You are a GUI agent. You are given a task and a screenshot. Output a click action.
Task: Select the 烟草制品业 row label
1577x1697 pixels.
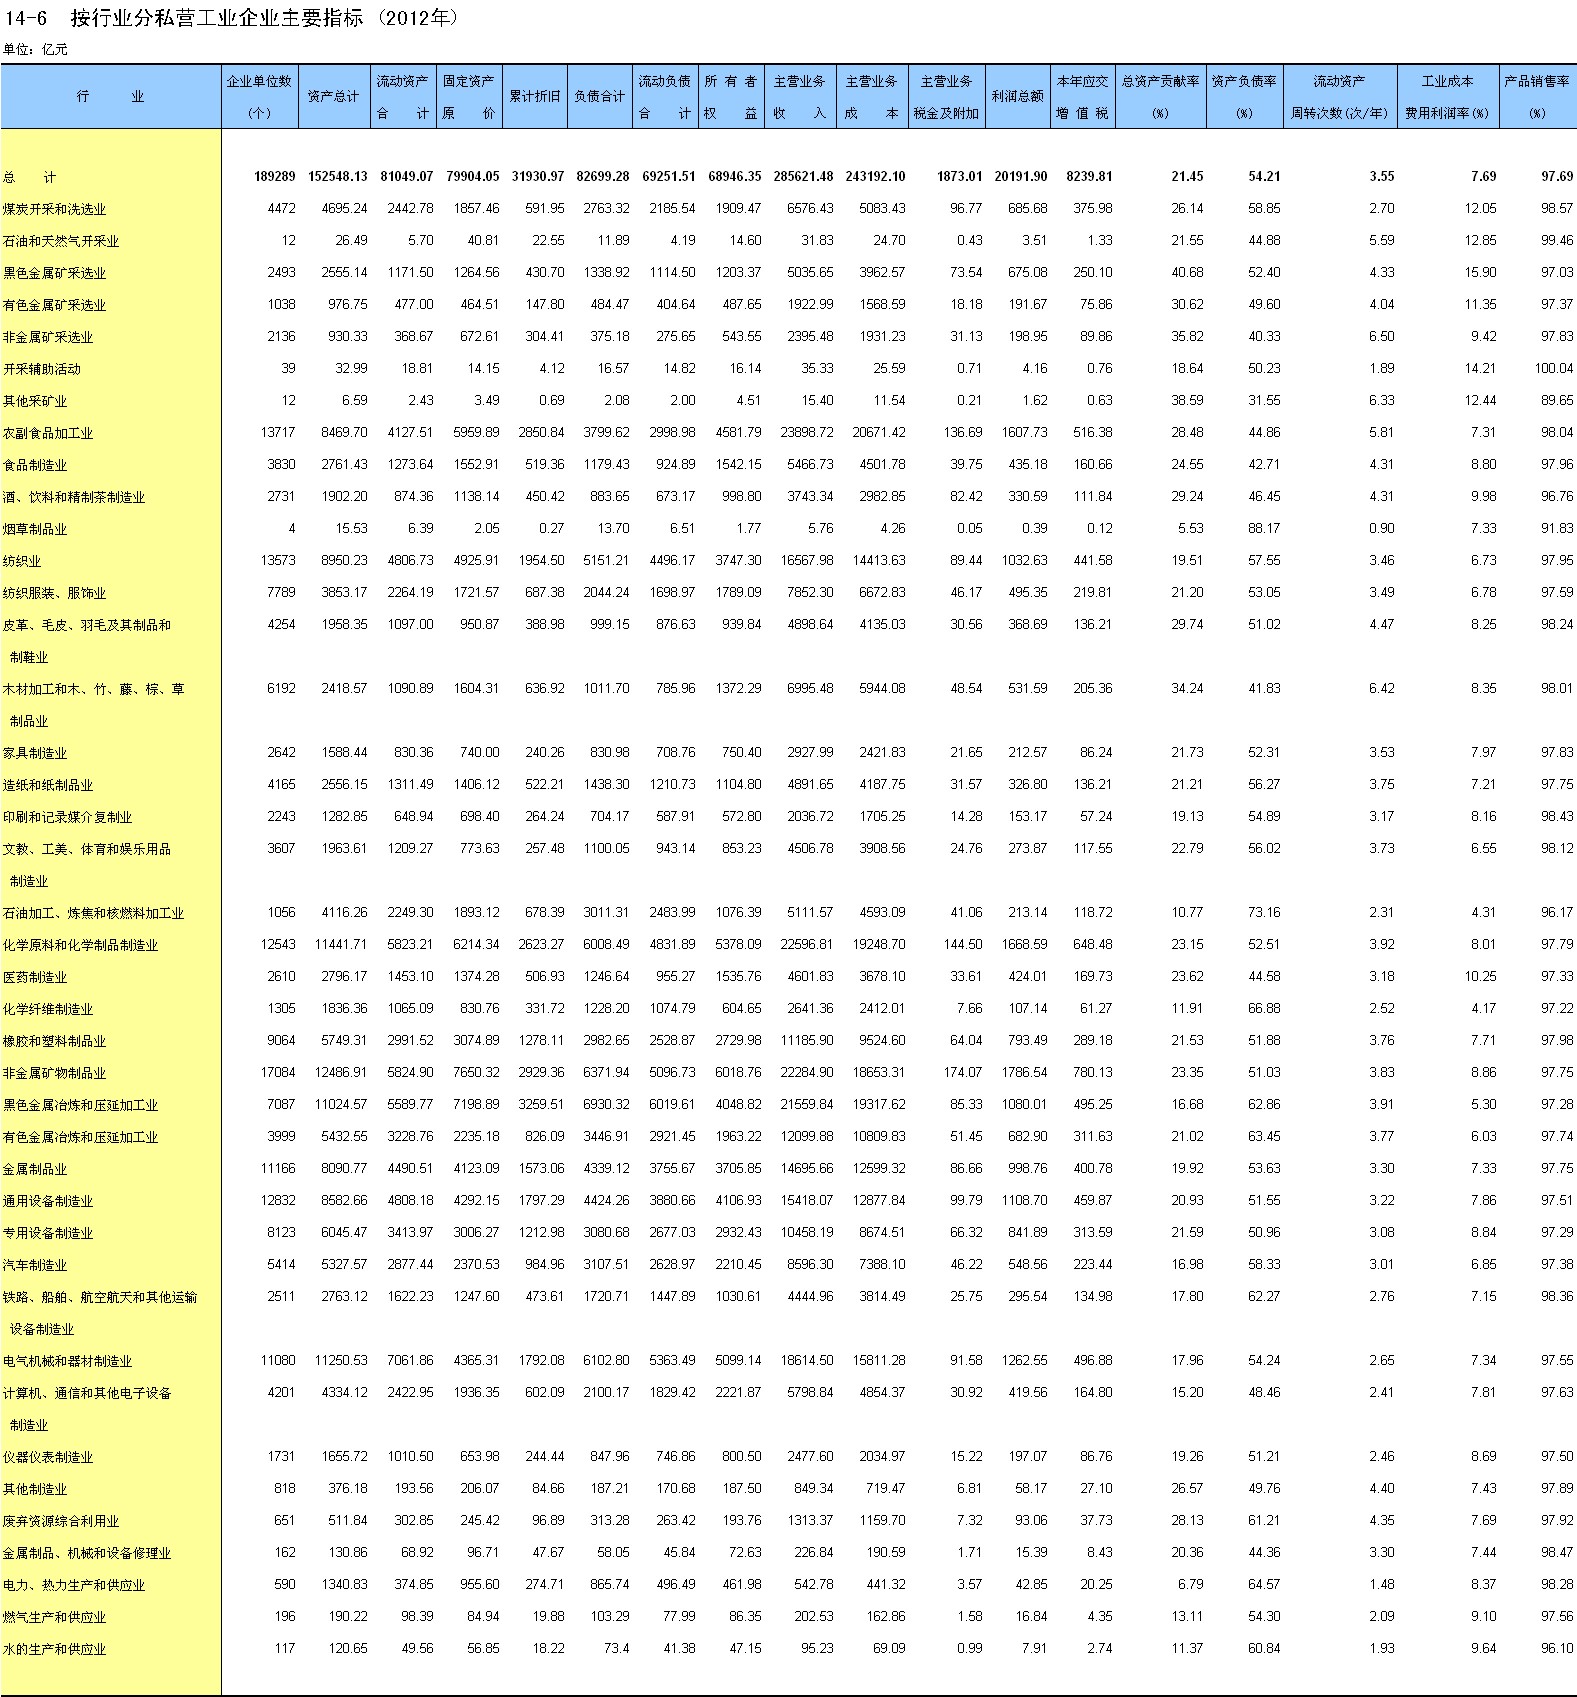pyautogui.click(x=35, y=529)
